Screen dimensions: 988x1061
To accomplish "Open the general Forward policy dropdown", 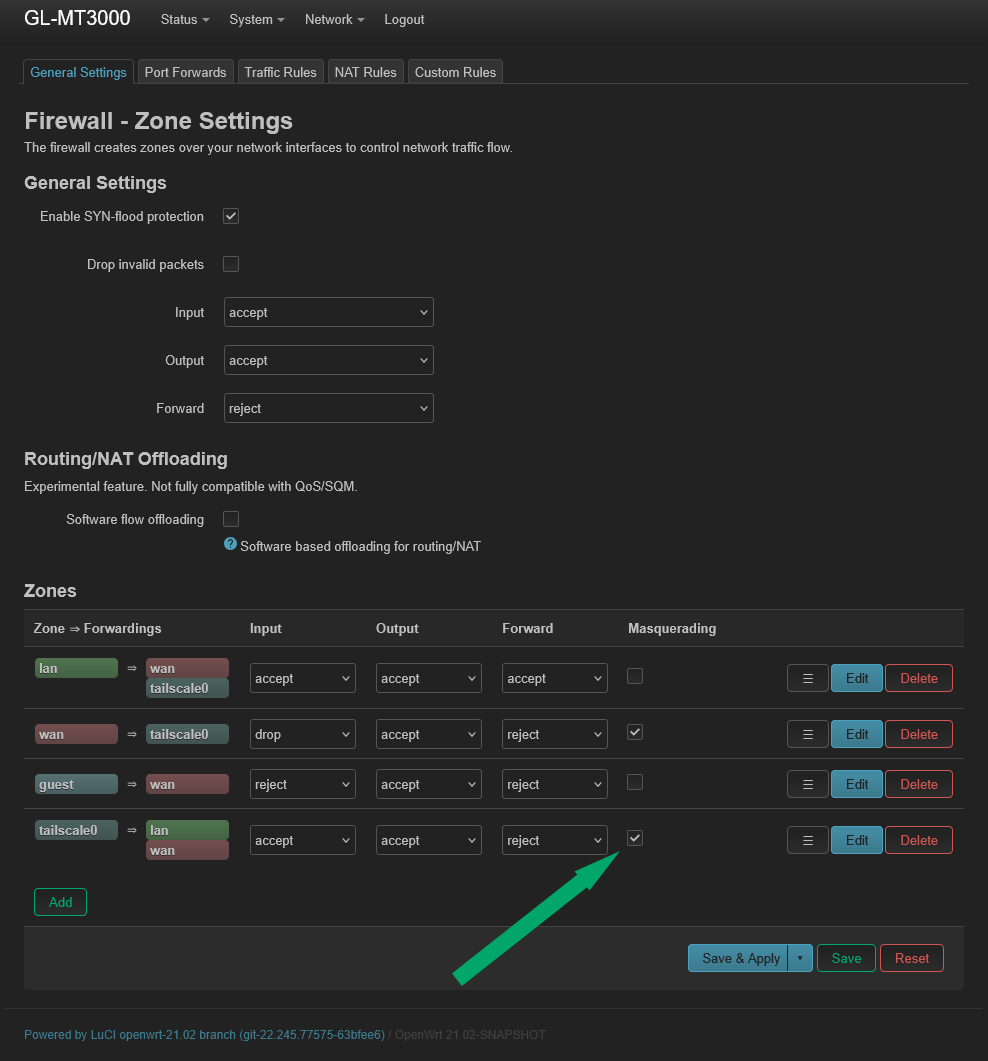I will (x=328, y=407).
